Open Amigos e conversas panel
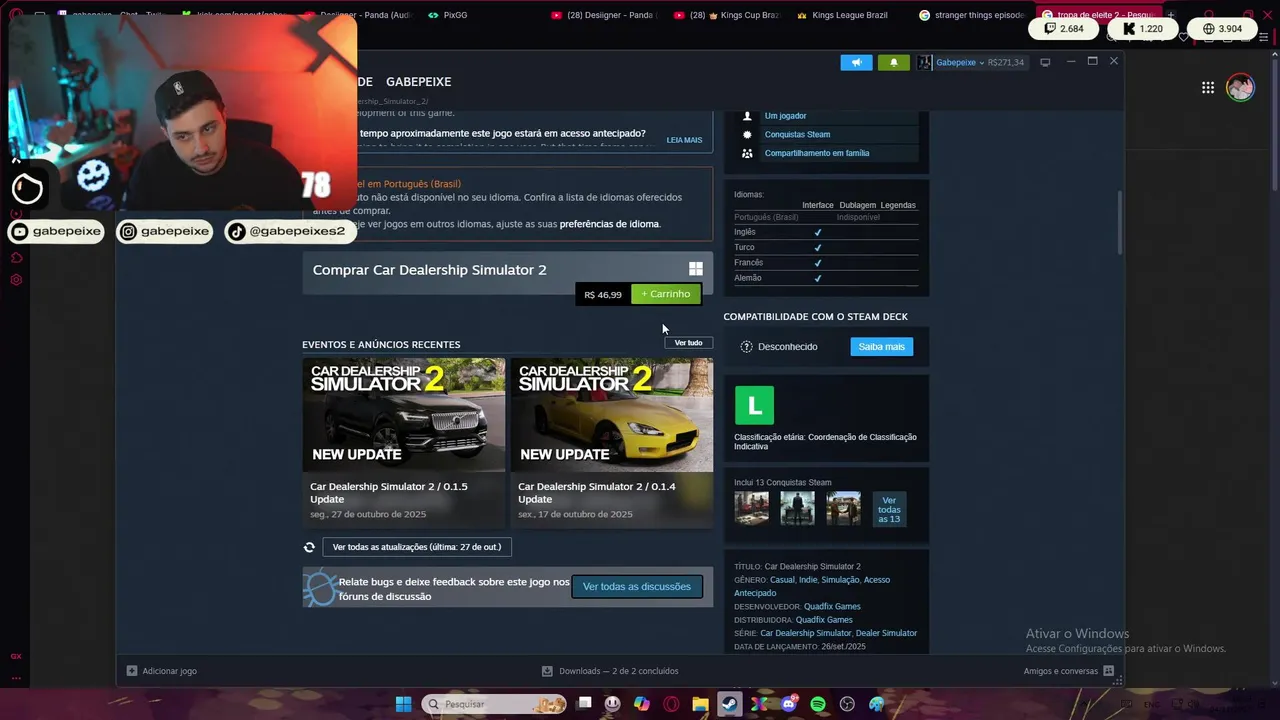 [1070, 671]
